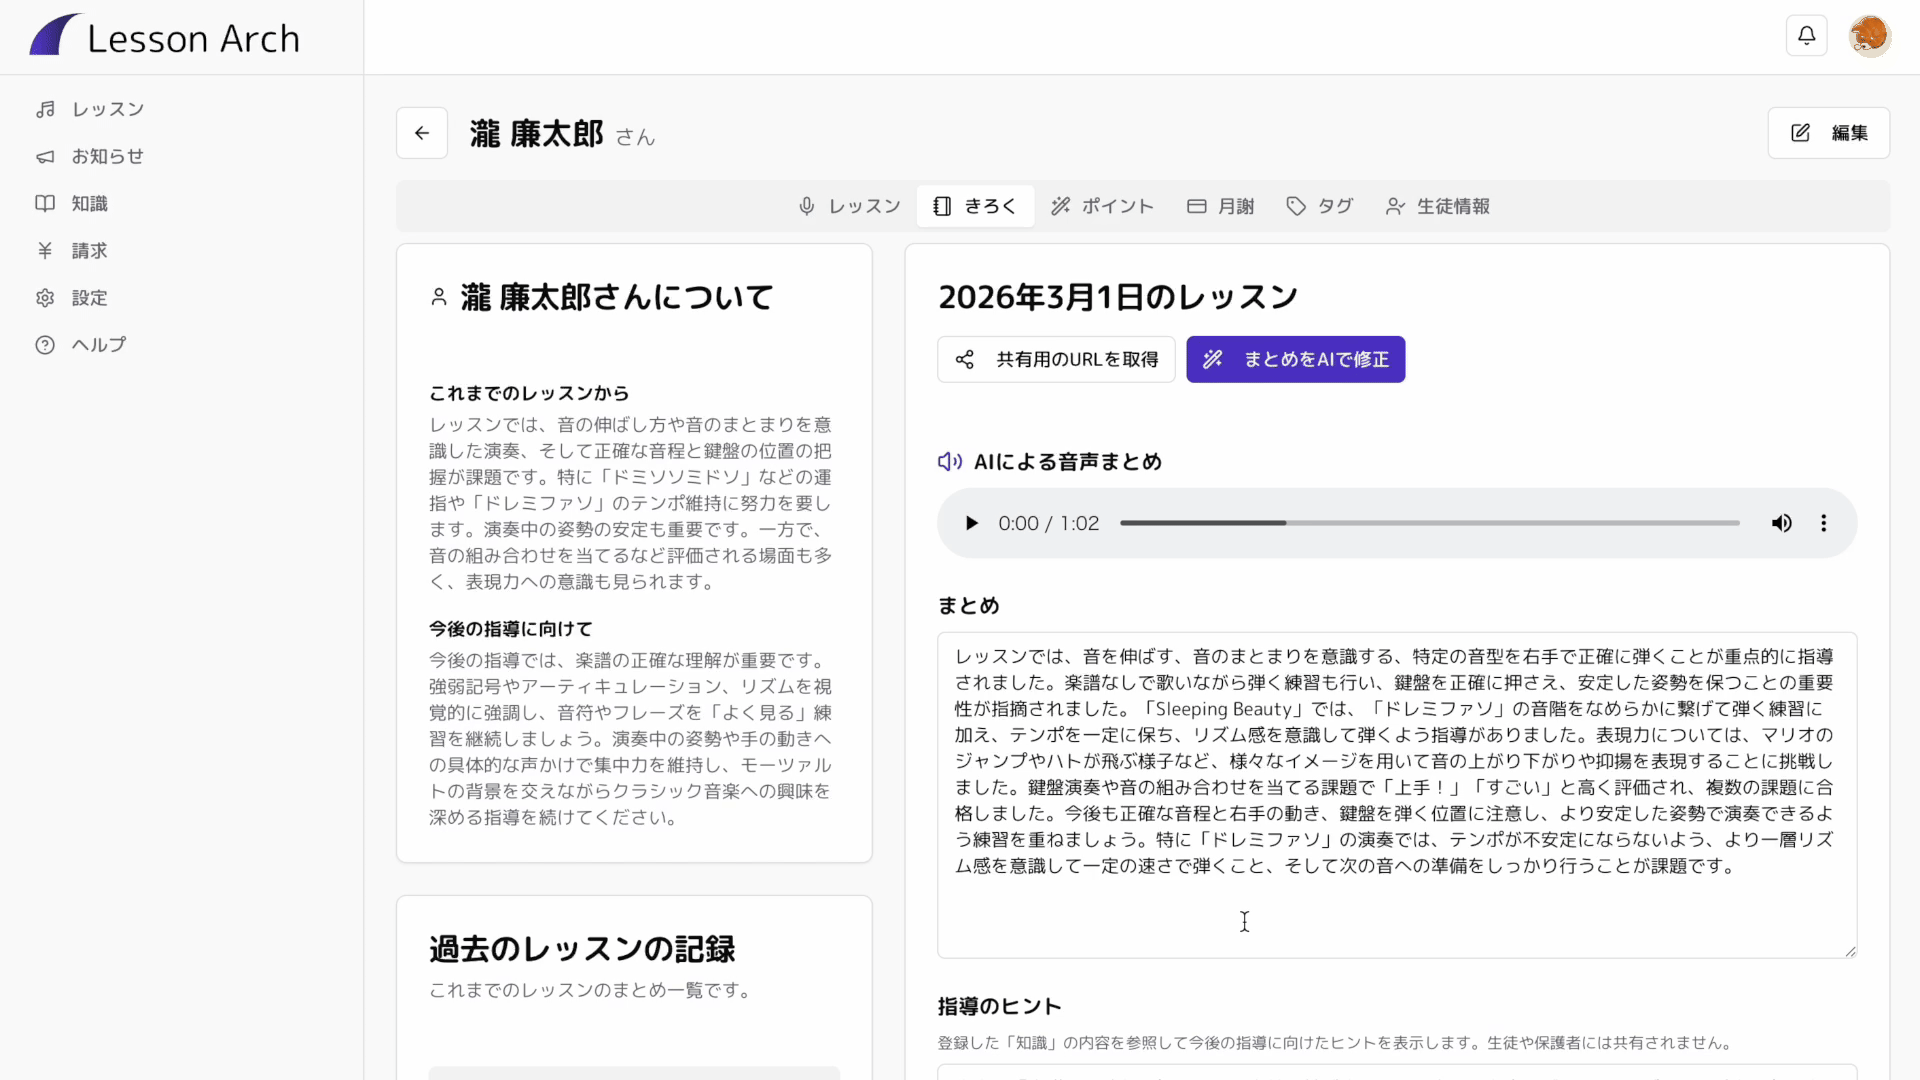Go back using the left arrow button
This screenshot has width=1920, height=1080.
click(422, 133)
